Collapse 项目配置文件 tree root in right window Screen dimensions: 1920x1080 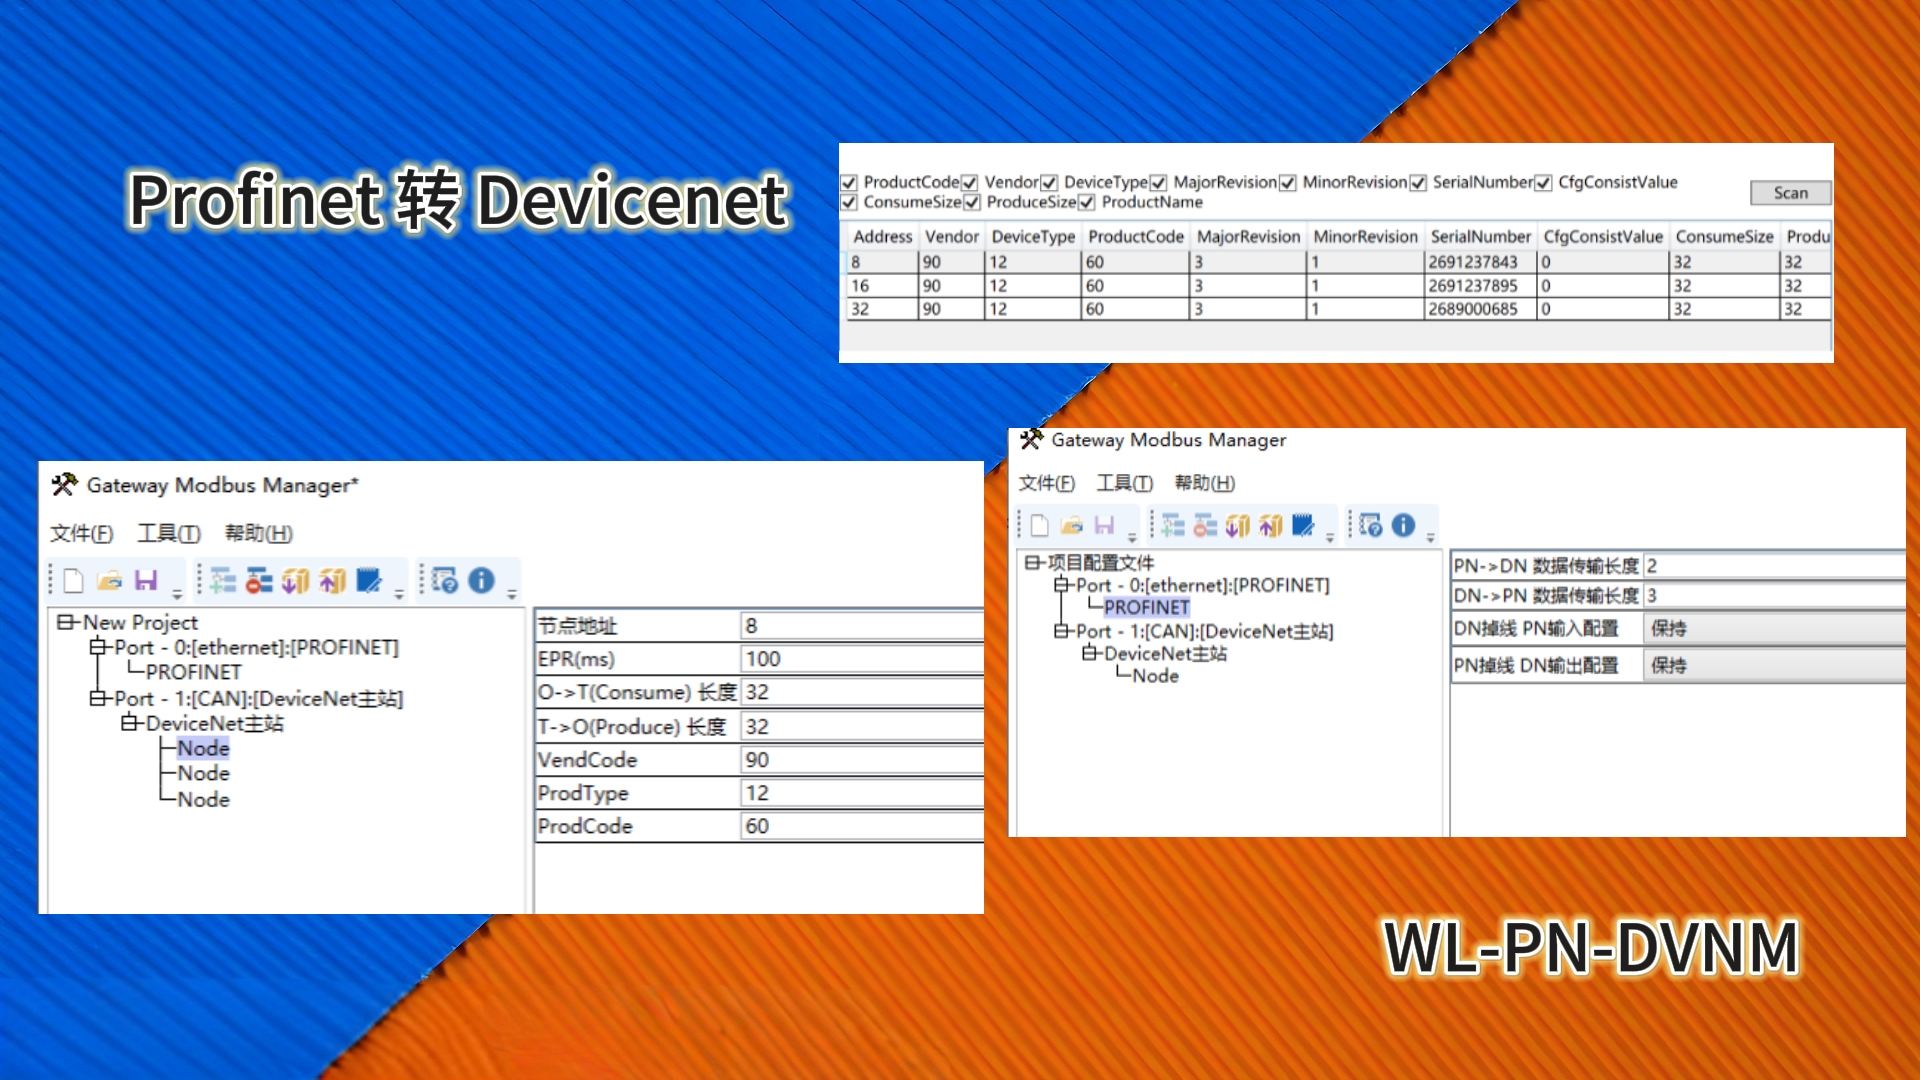(x=1033, y=563)
